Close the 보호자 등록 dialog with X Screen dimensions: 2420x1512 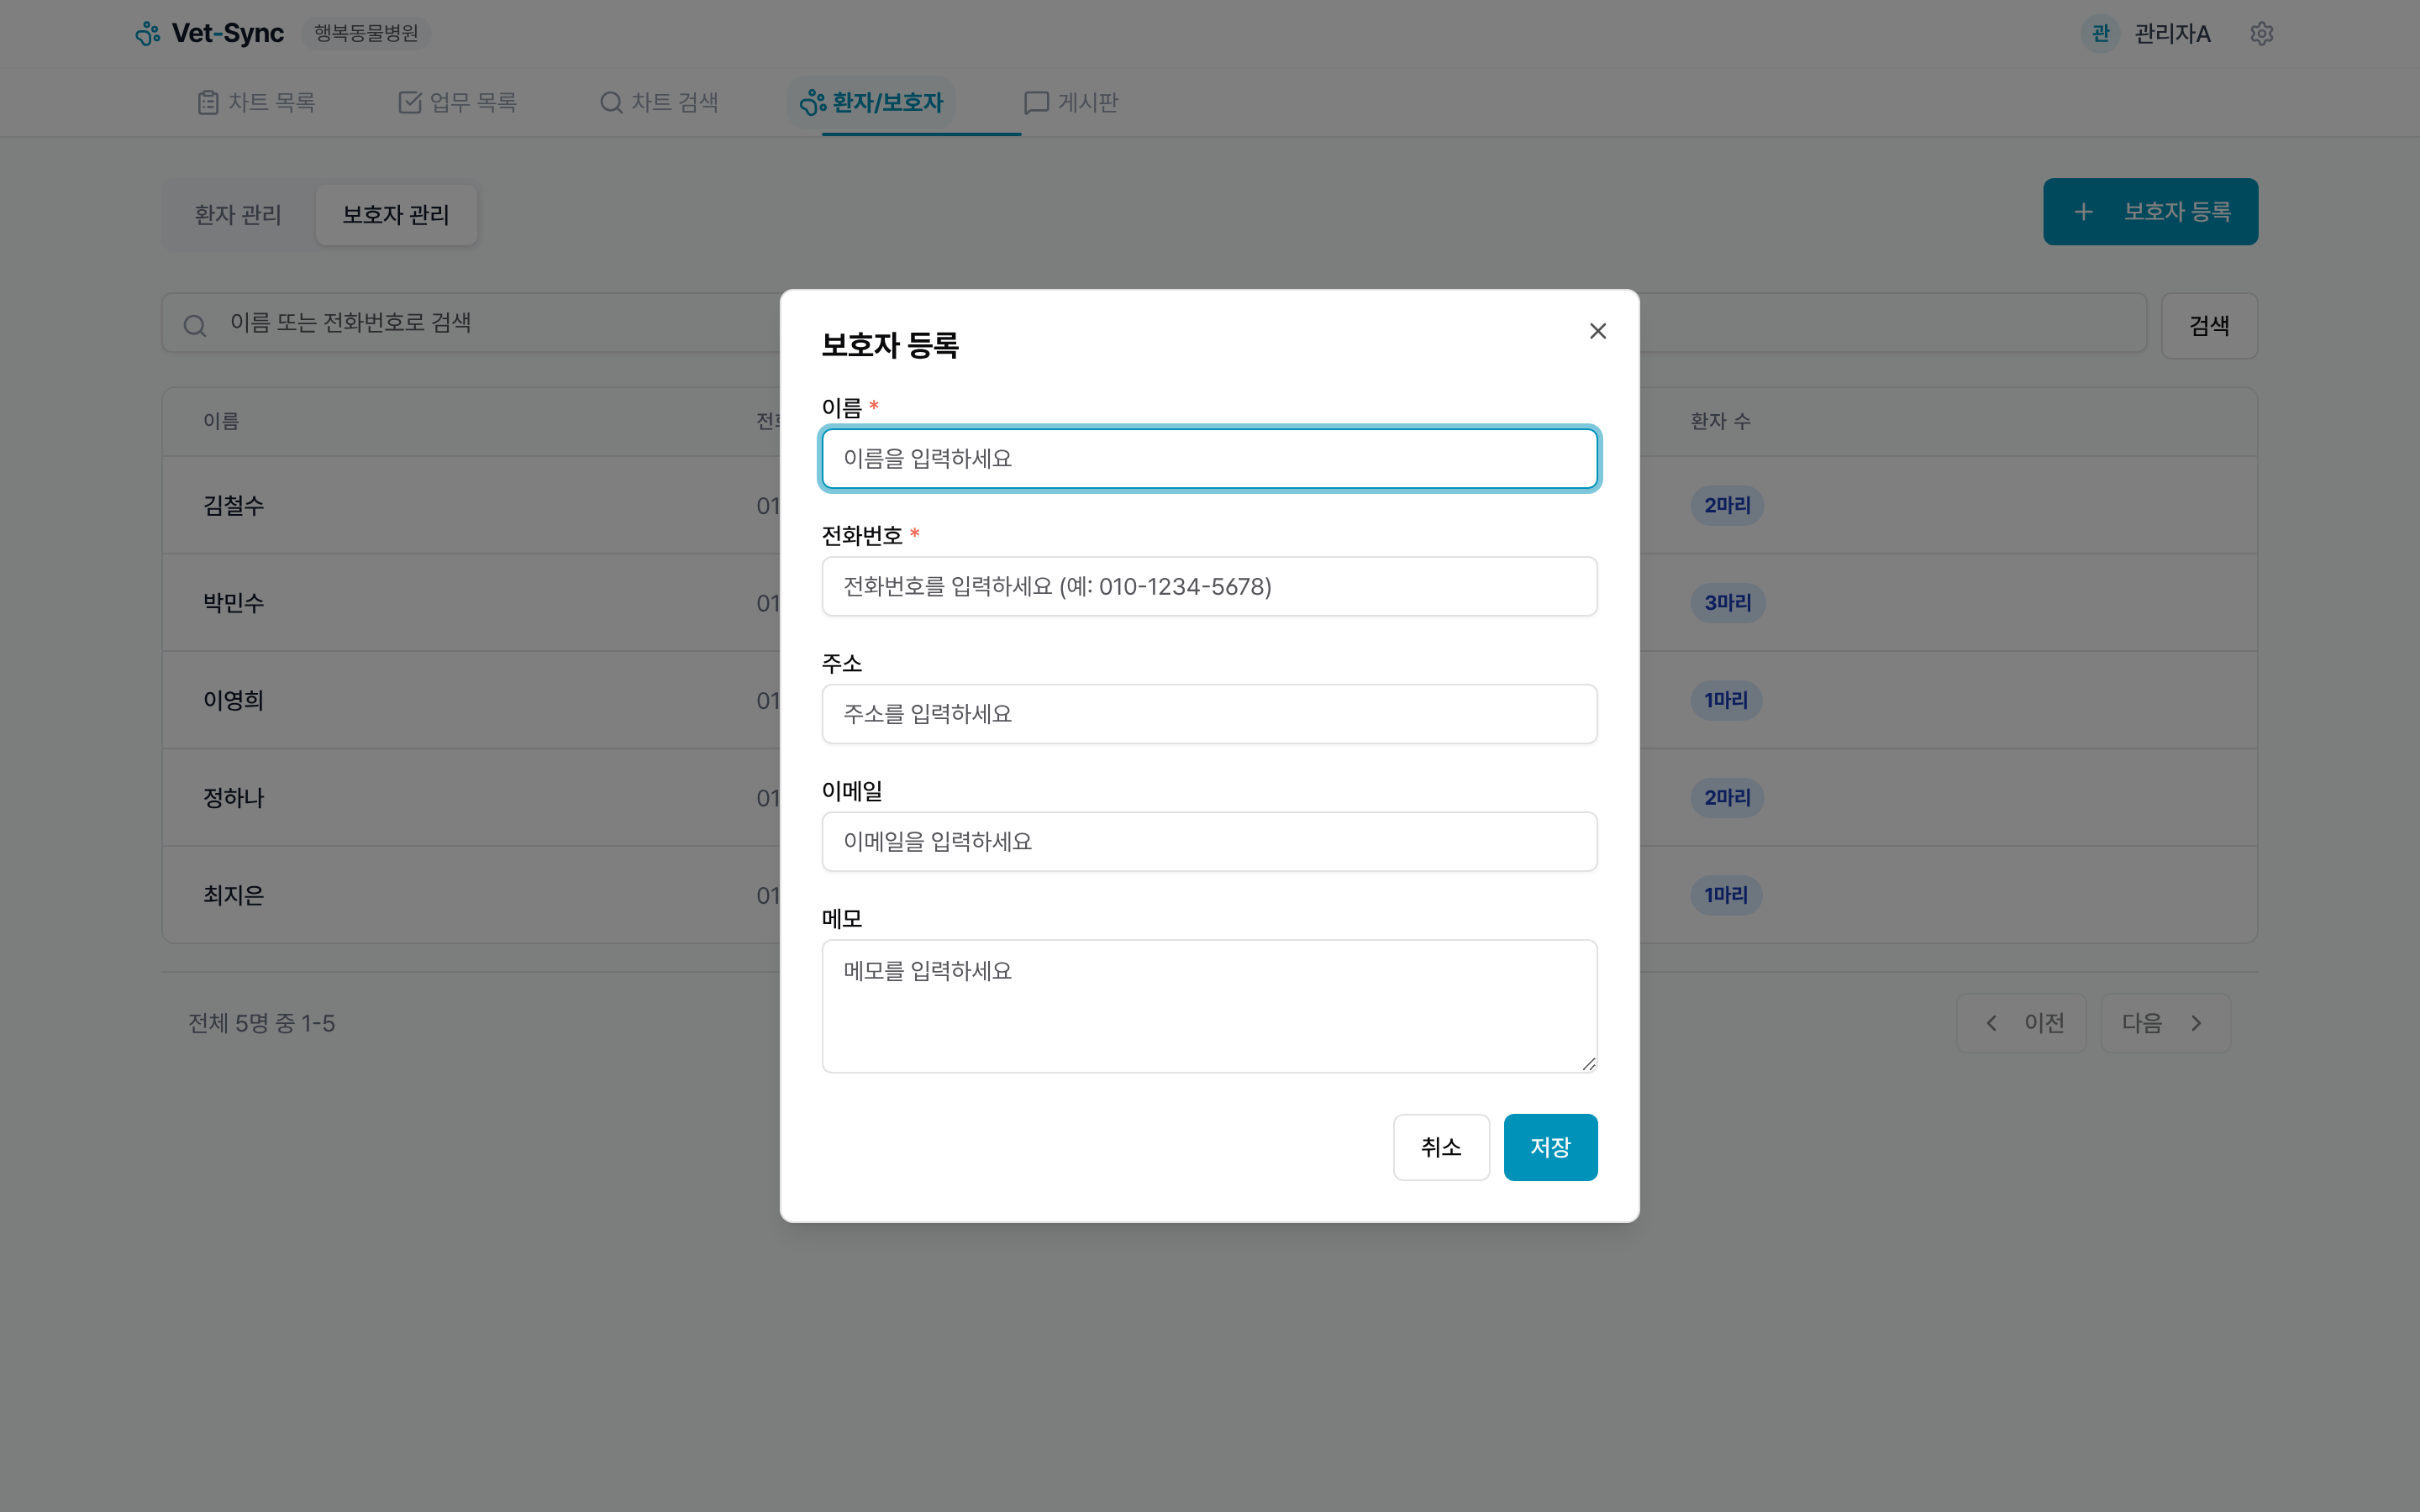point(1597,330)
